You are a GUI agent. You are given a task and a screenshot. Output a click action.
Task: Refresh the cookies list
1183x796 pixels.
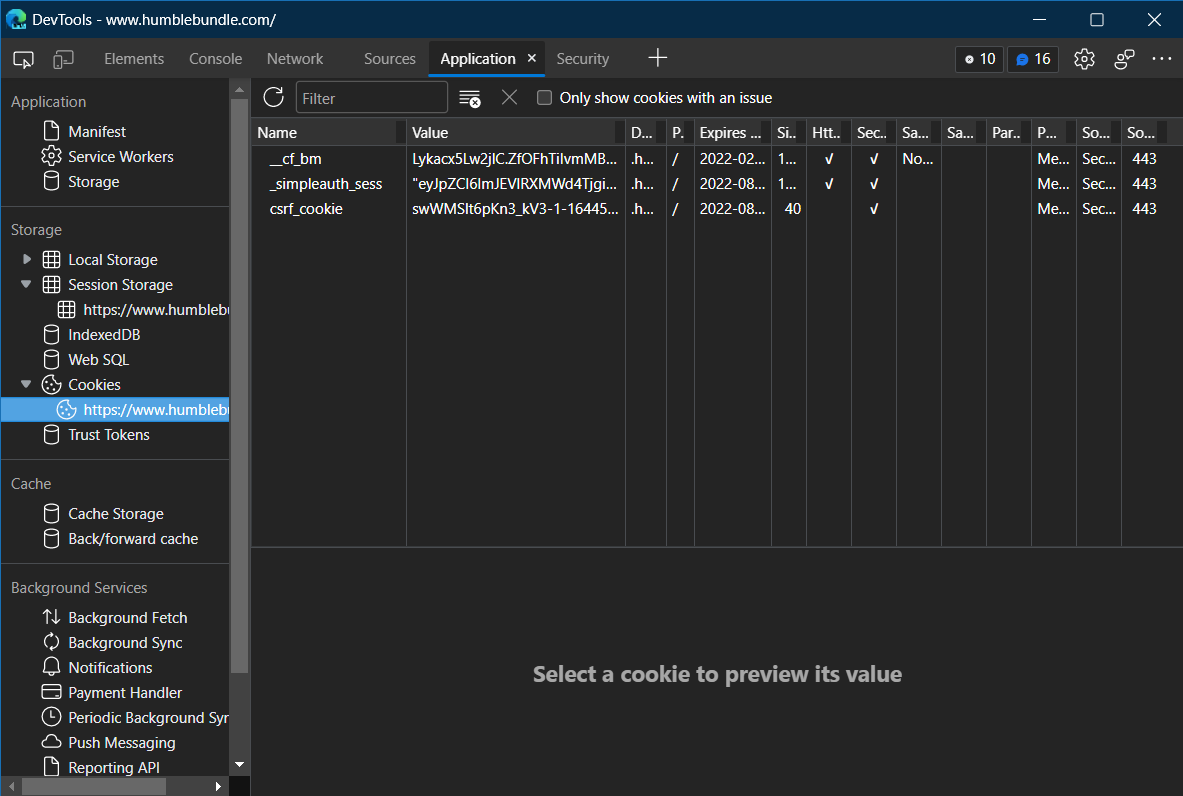point(273,97)
